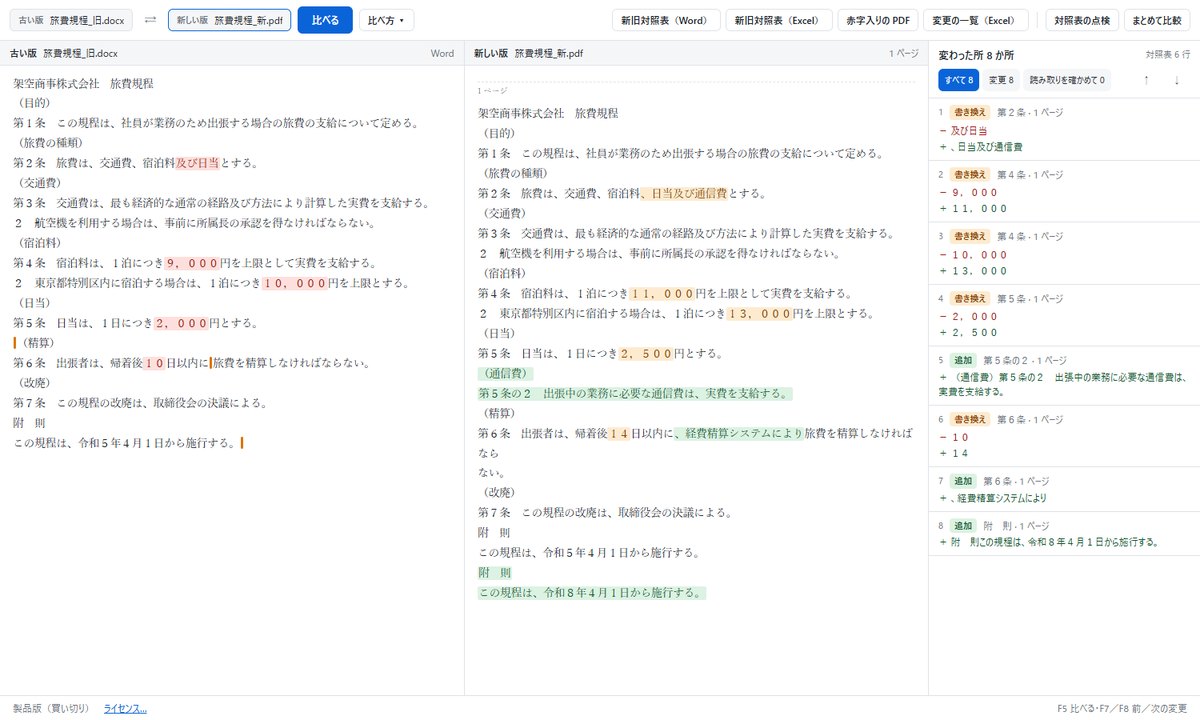Click highlighted 9,000 in old version
The height and width of the screenshot is (720, 1200).
tap(194, 263)
